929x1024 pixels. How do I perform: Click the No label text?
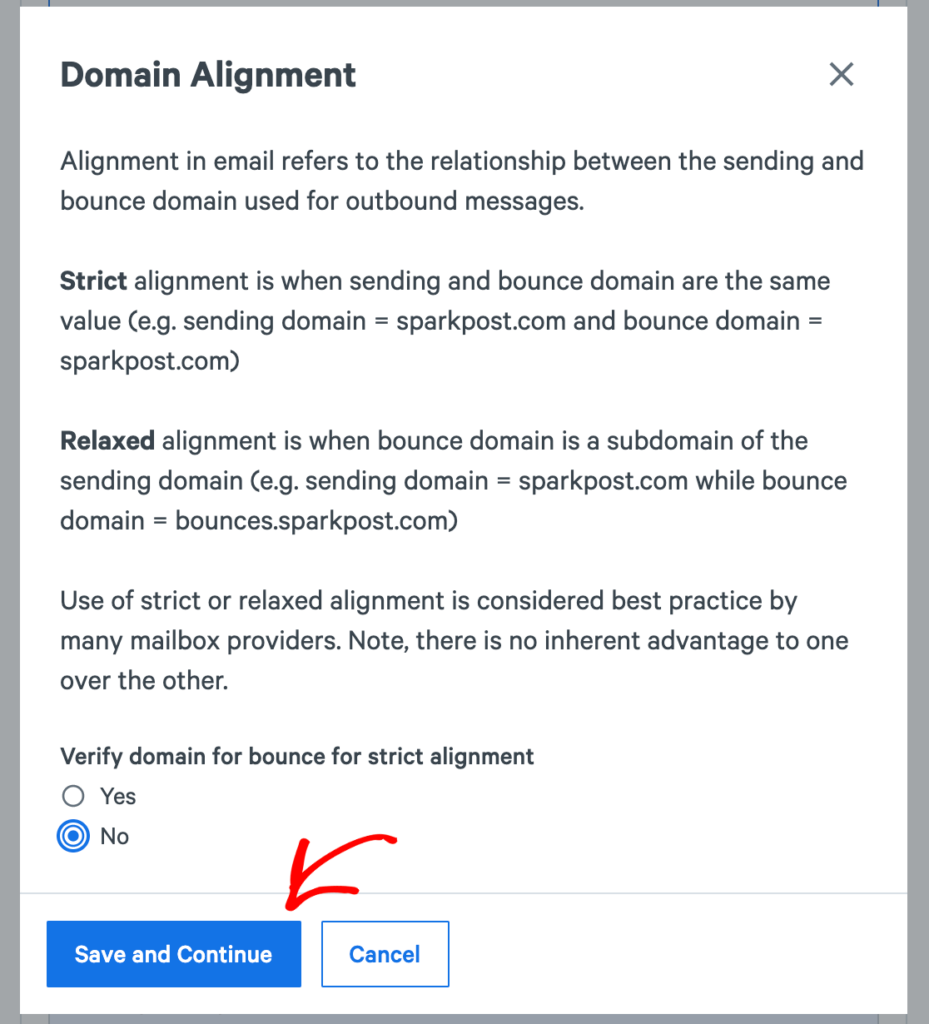114,836
